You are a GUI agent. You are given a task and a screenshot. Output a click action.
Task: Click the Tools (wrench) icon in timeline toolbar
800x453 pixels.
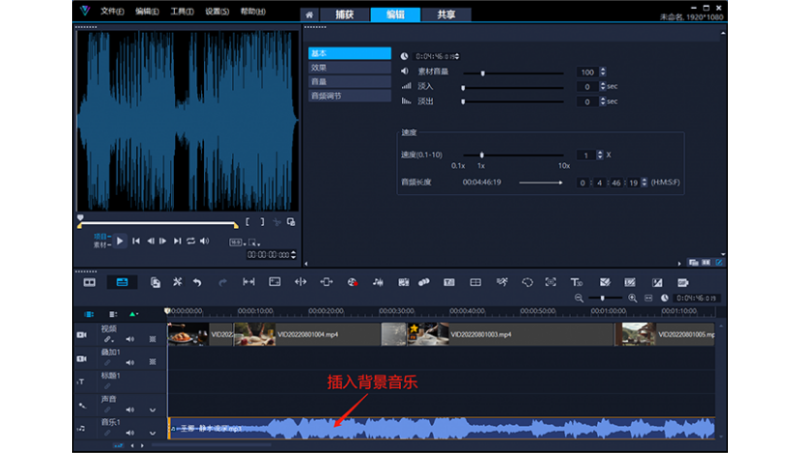177,282
